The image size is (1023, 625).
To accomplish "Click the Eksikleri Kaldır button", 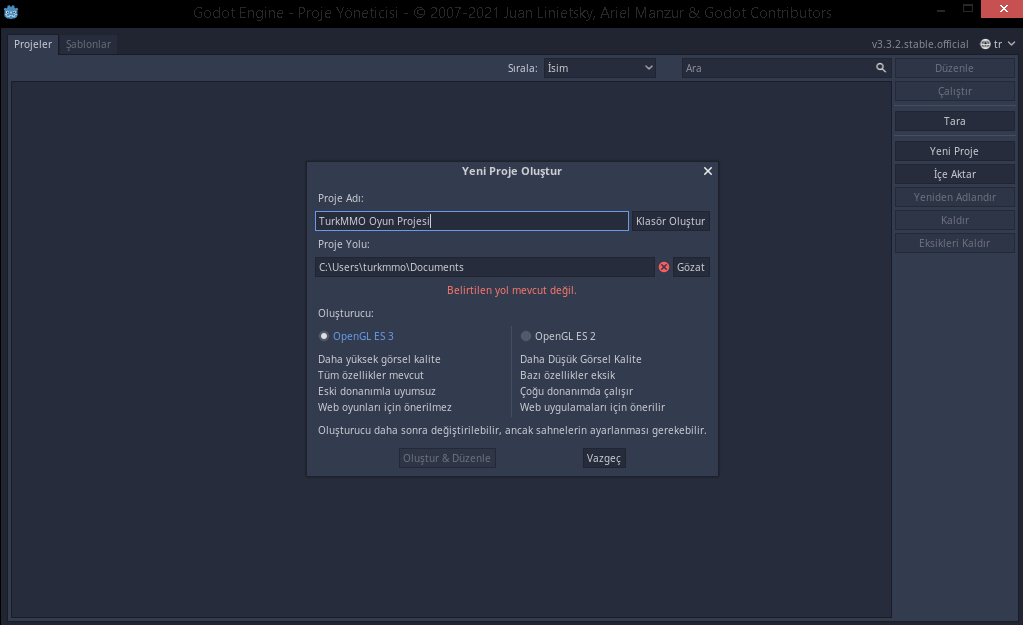I will pyautogui.click(x=954, y=243).
